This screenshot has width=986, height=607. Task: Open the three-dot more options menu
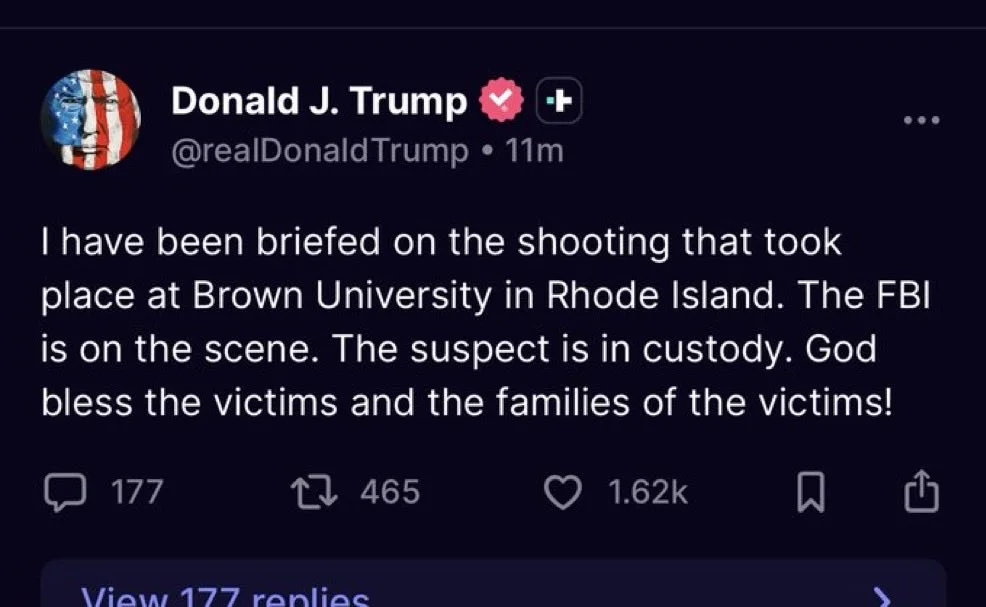921,121
